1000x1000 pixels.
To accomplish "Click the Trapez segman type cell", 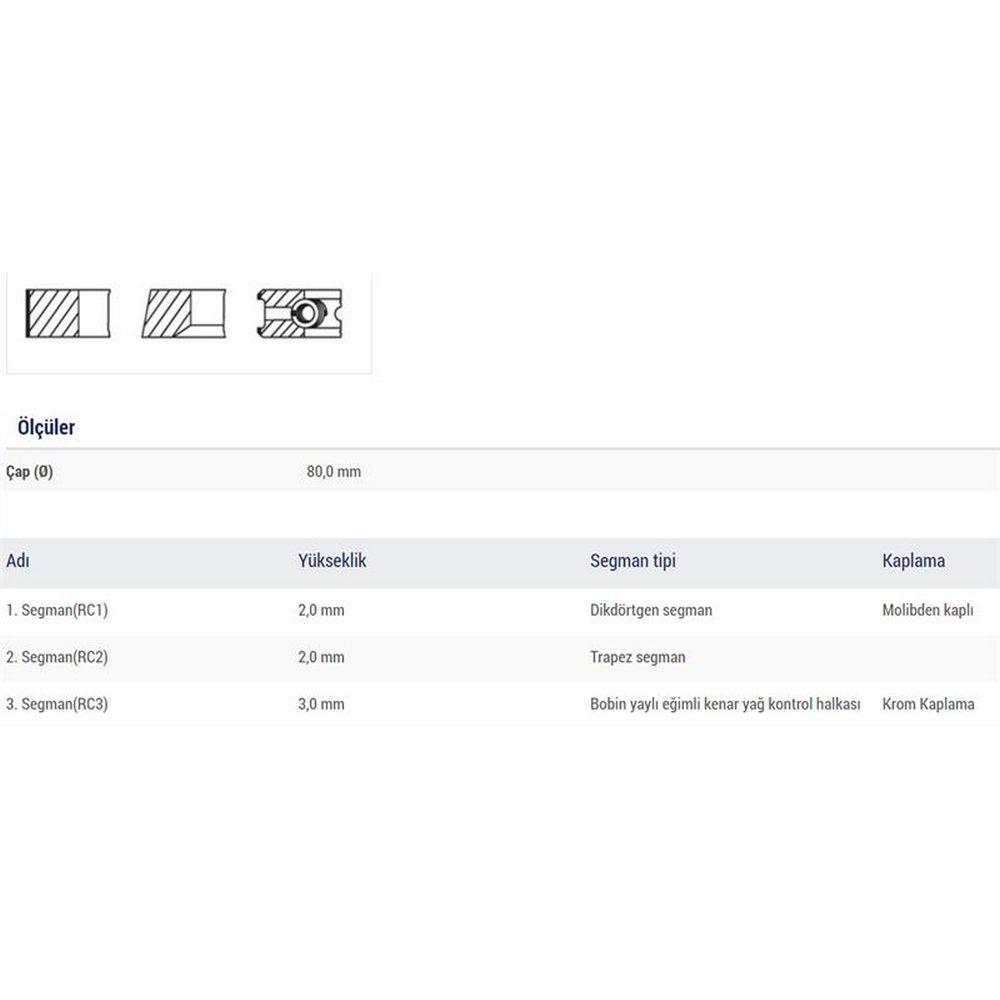I will (x=637, y=657).
